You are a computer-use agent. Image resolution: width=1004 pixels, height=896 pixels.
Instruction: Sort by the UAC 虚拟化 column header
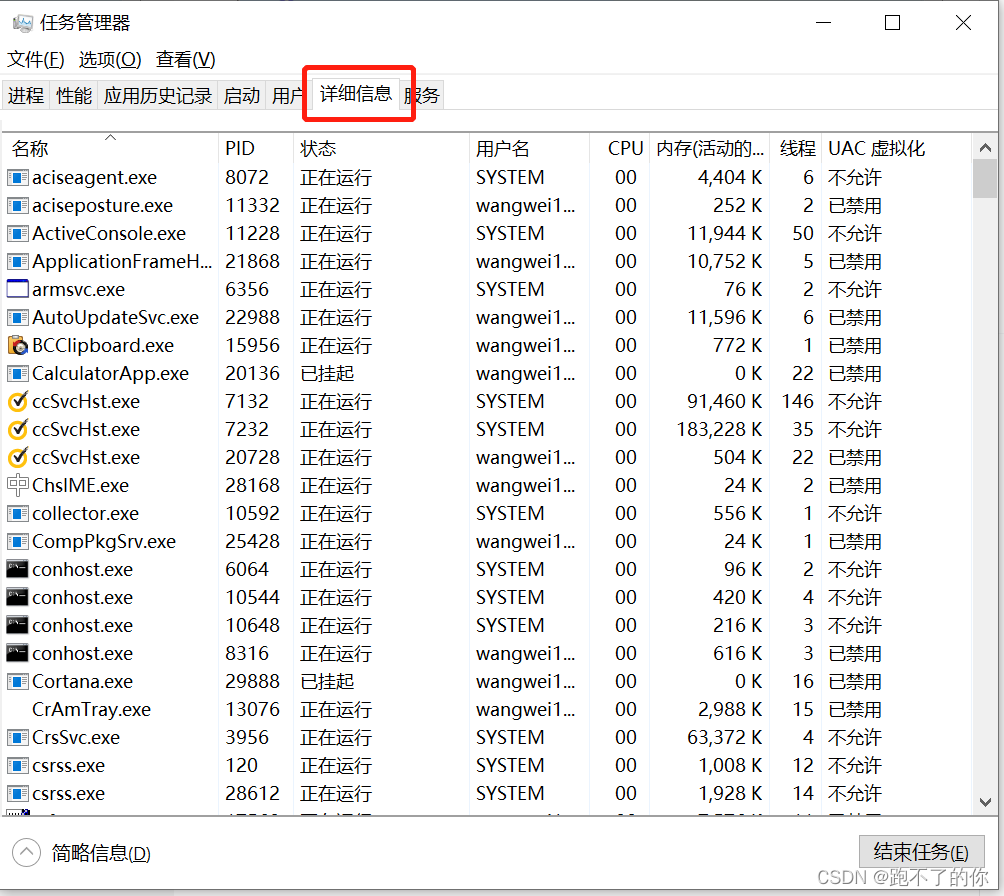(x=896, y=149)
